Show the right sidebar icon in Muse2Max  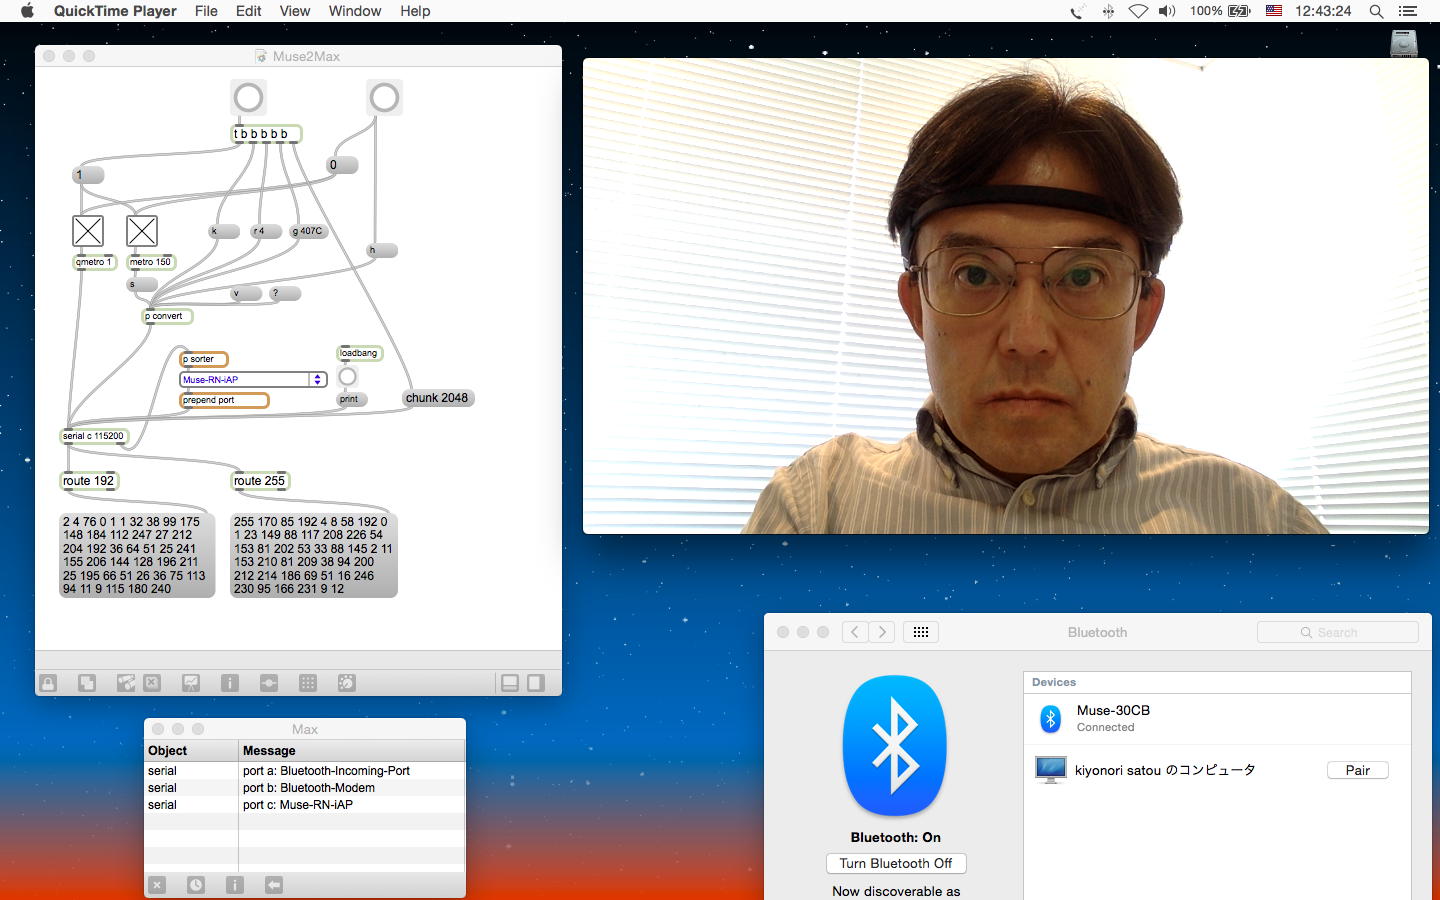tap(536, 683)
